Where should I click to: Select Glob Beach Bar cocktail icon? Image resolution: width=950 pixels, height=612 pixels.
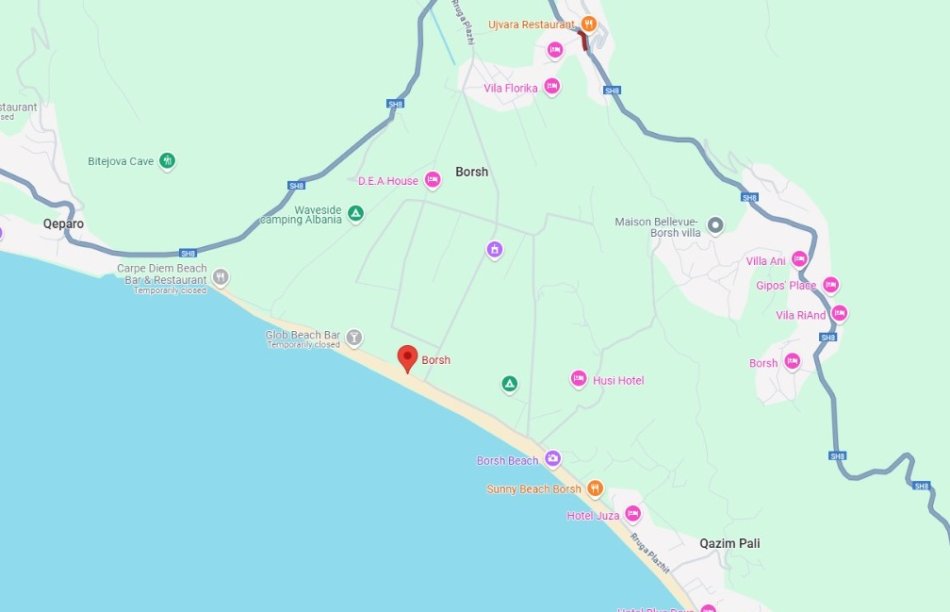(354, 338)
